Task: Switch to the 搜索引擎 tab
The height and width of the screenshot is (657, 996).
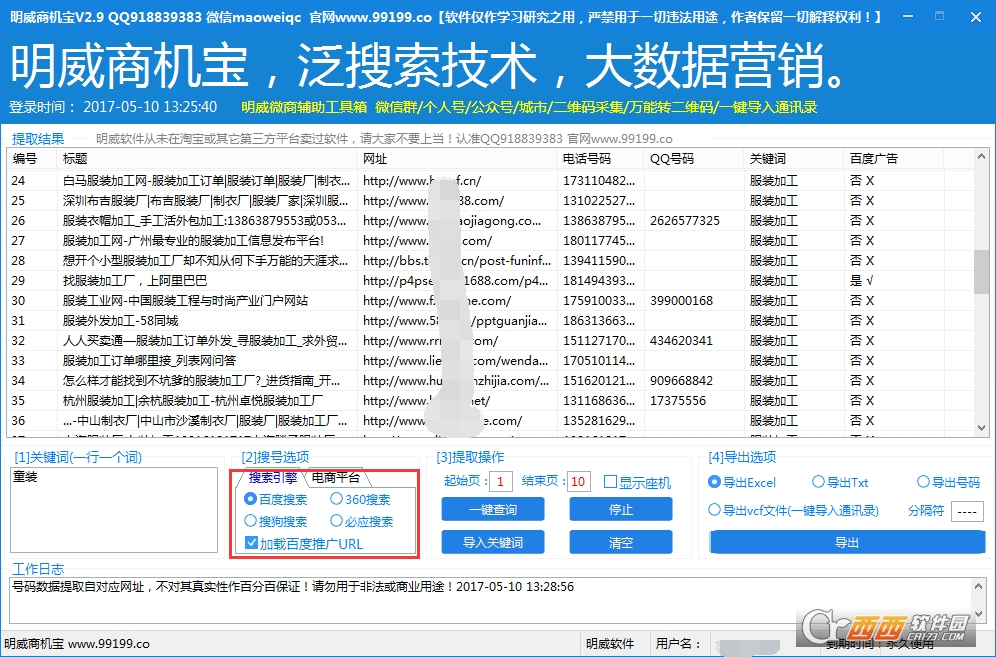Action: point(273,477)
